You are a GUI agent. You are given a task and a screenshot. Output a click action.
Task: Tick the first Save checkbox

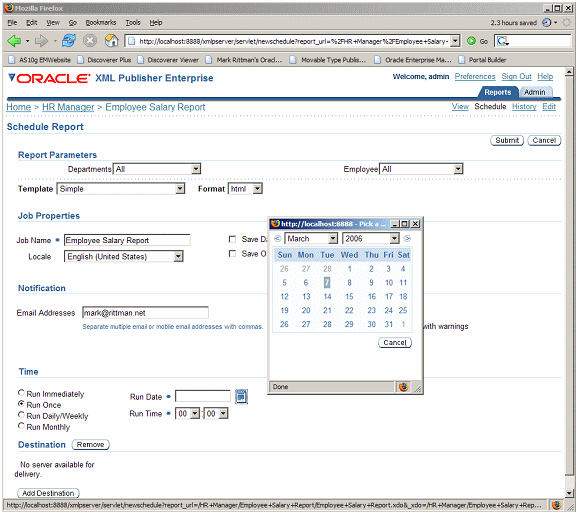point(232,239)
